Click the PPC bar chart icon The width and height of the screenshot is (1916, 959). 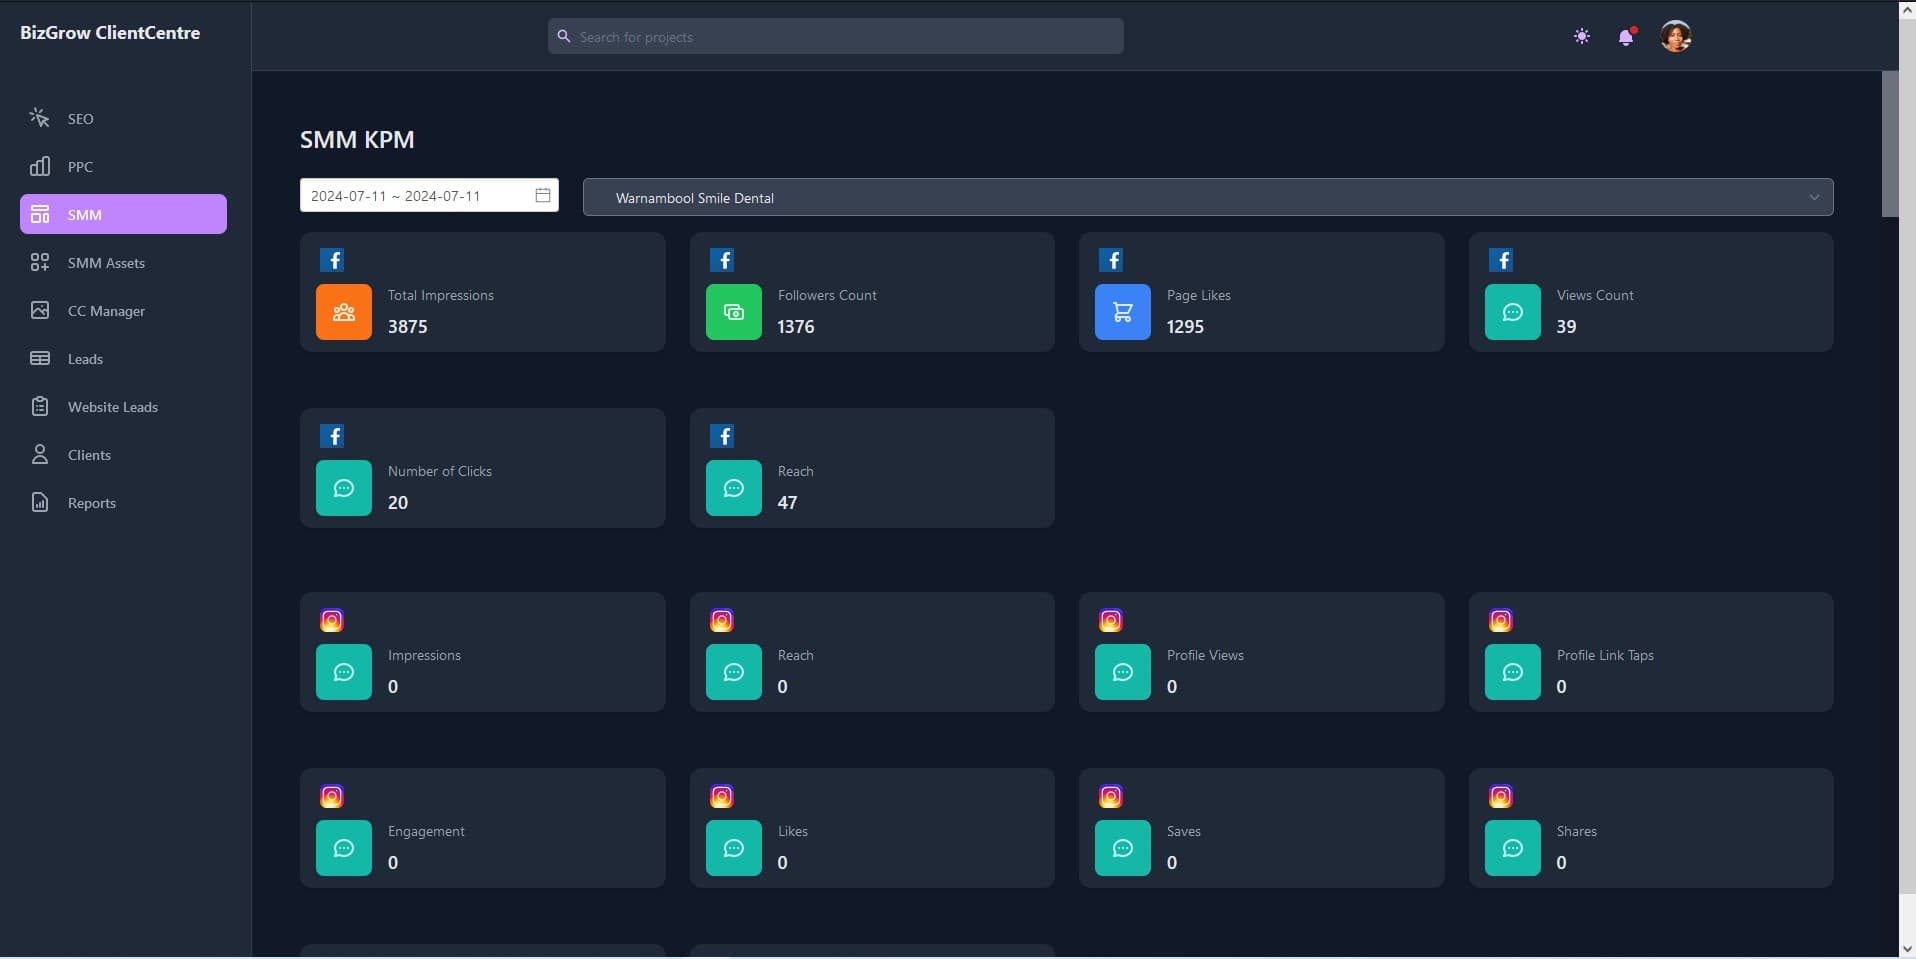tap(40, 166)
